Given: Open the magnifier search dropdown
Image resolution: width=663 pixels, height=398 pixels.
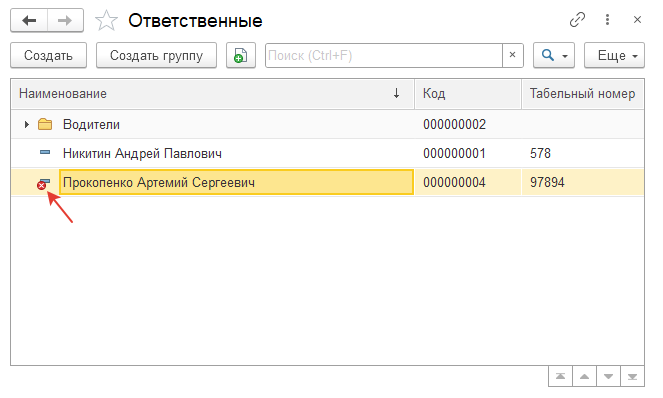Looking at the screenshot, I should [554, 55].
